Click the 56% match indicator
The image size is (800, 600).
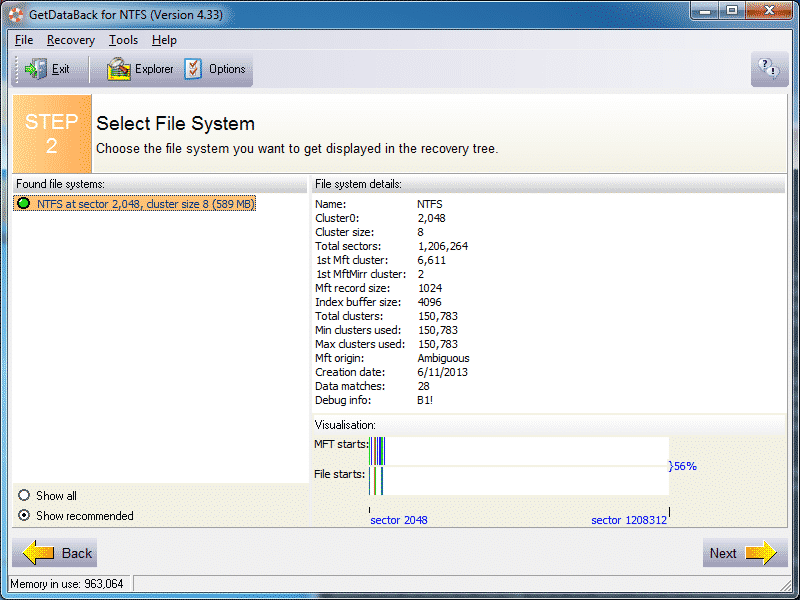point(684,466)
